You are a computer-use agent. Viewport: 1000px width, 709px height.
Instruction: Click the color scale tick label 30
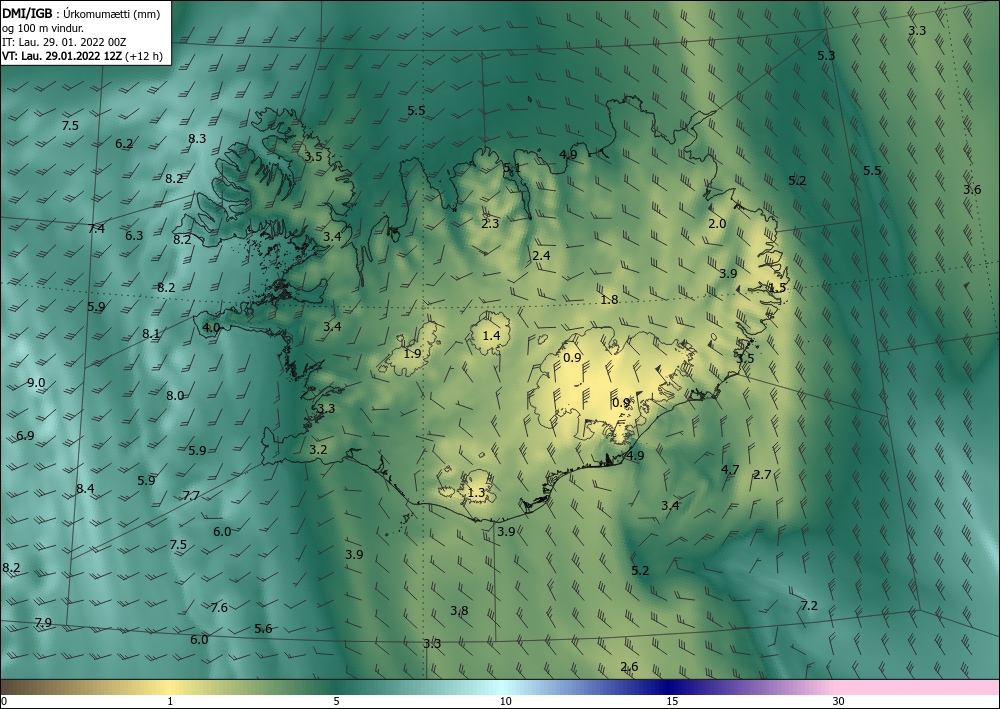[x=839, y=701]
